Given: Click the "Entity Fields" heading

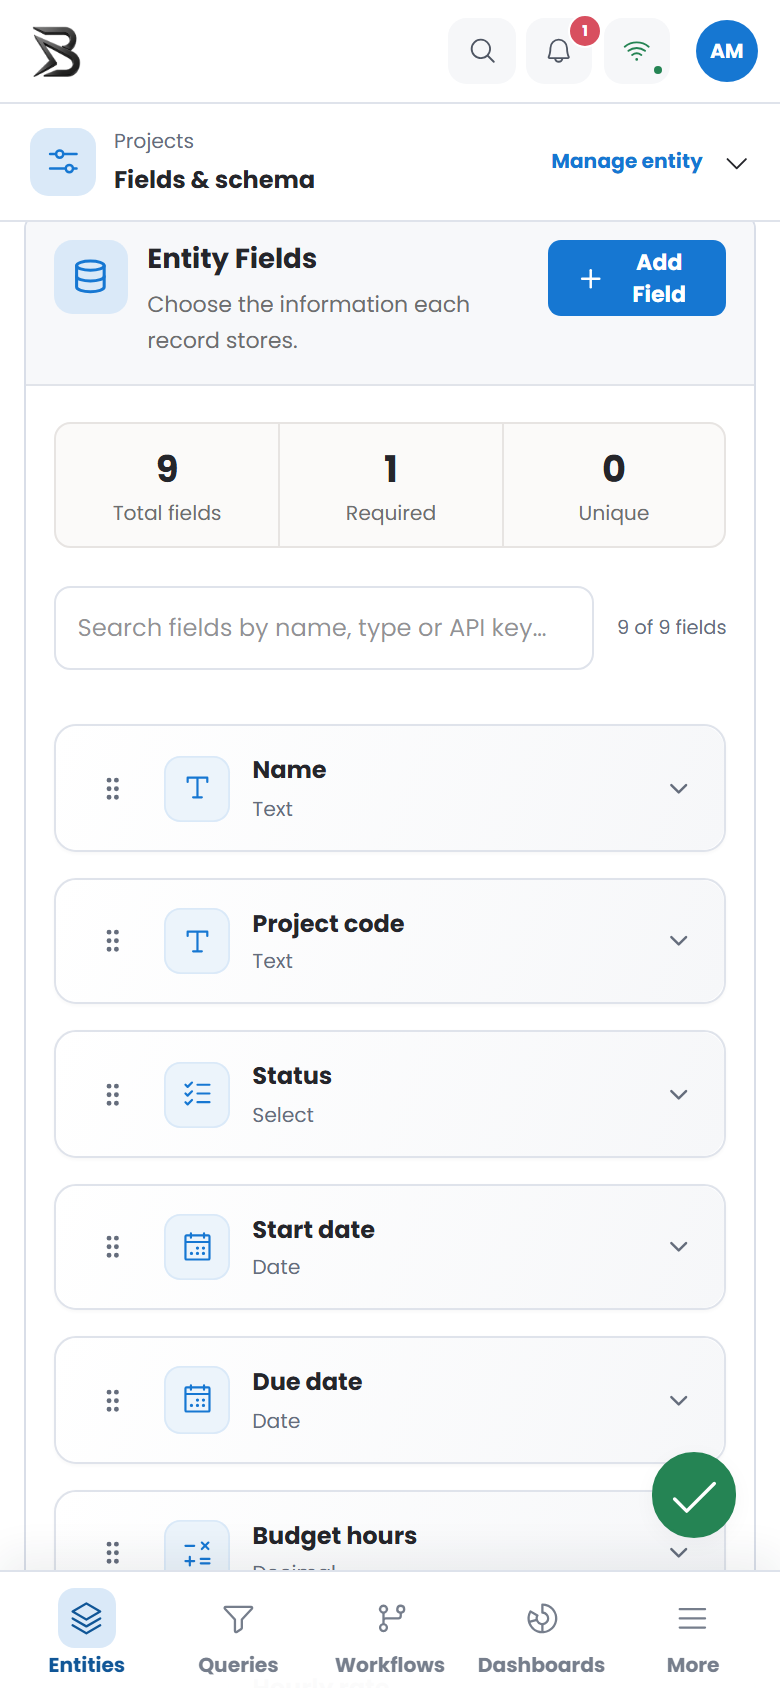Looking at the screenshot, I should click(232, 259).
